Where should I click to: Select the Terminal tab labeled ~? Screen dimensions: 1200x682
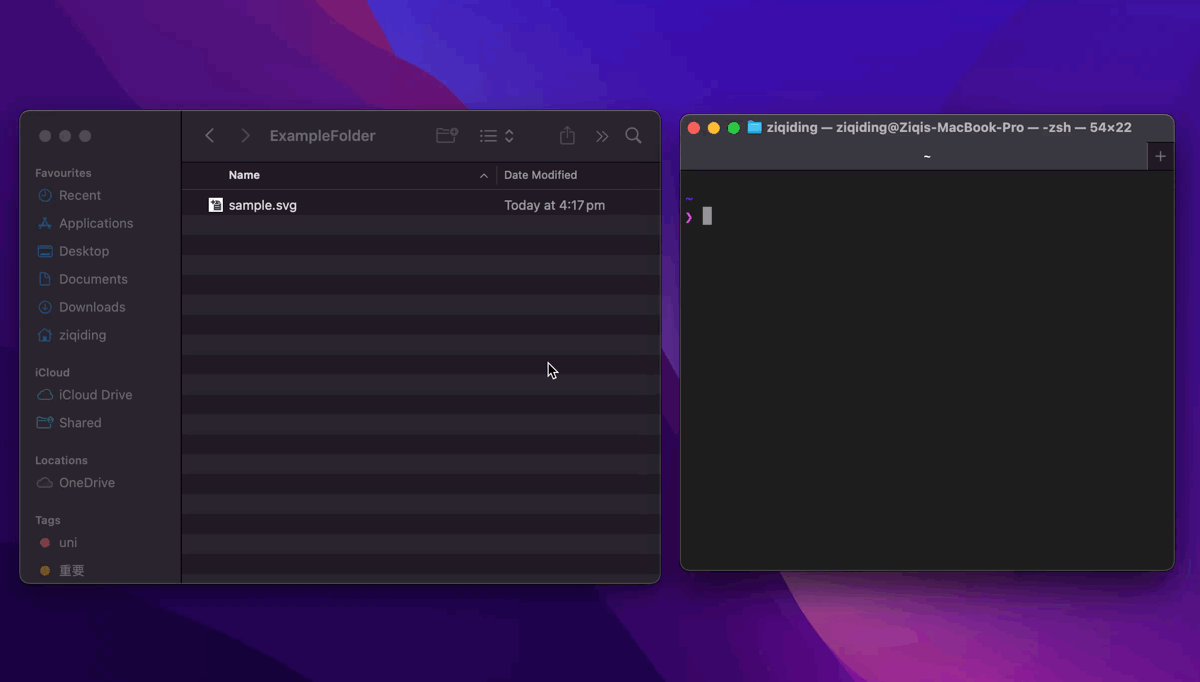926,156
